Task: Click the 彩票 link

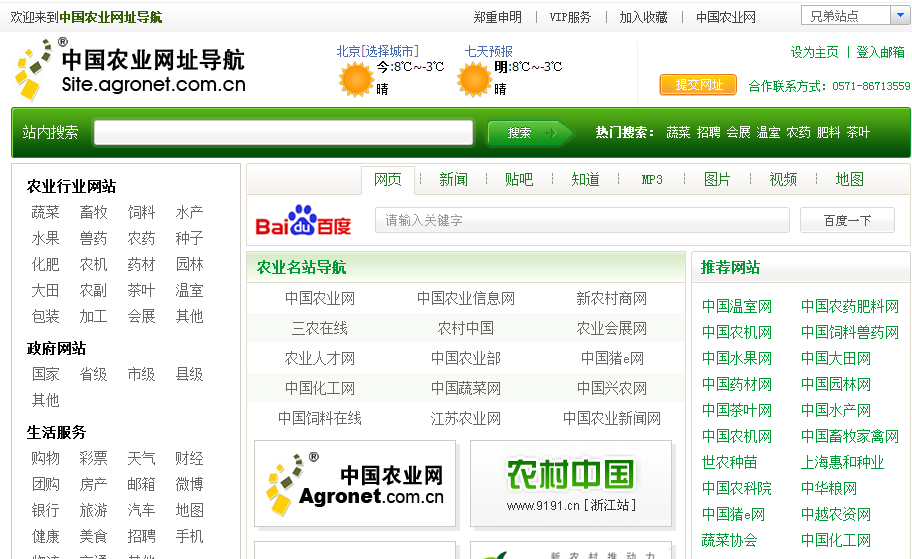Action: point(94,458)
